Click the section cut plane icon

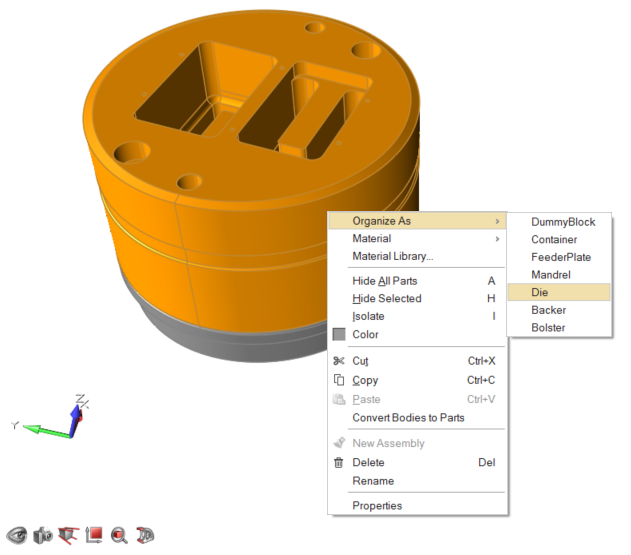point(68,535)
